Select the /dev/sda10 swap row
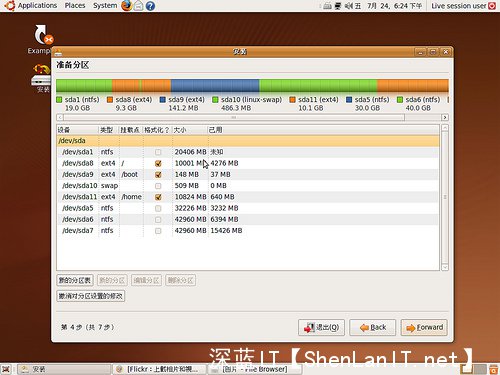Screen dimensions: 500x375 tap(248, 186)
